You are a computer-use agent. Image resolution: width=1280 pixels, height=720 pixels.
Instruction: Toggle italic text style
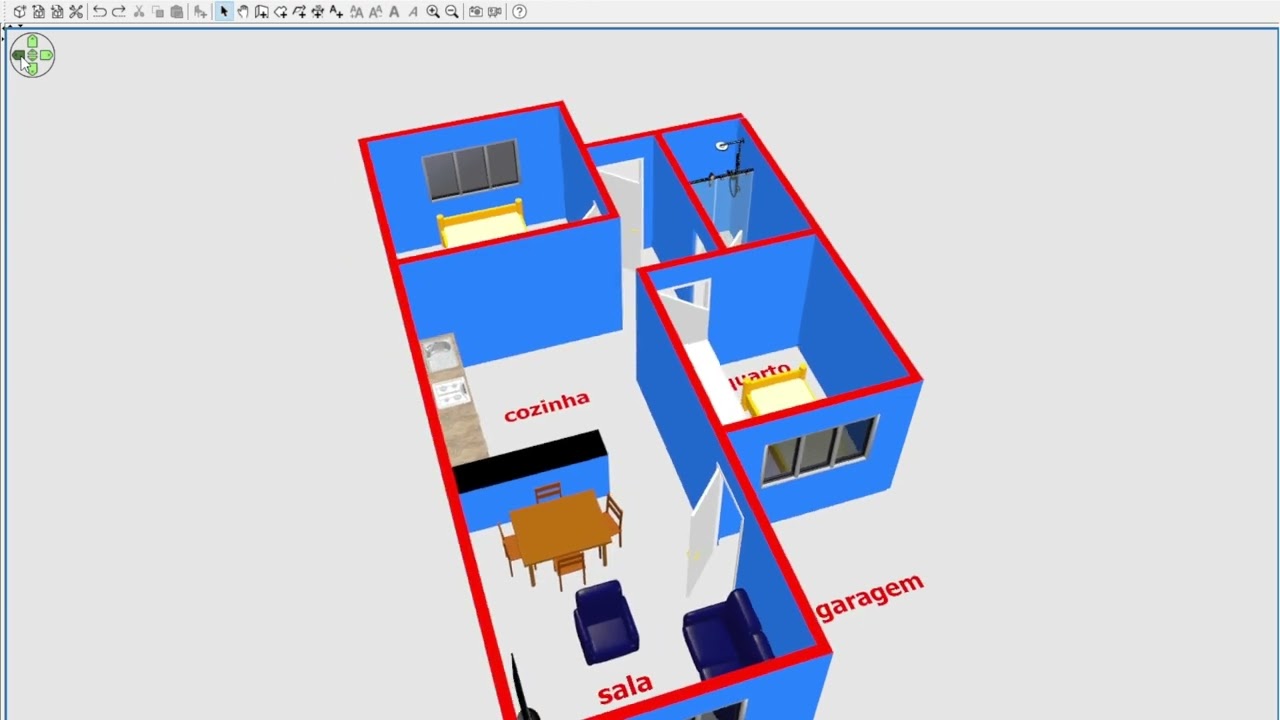[413, 12]
